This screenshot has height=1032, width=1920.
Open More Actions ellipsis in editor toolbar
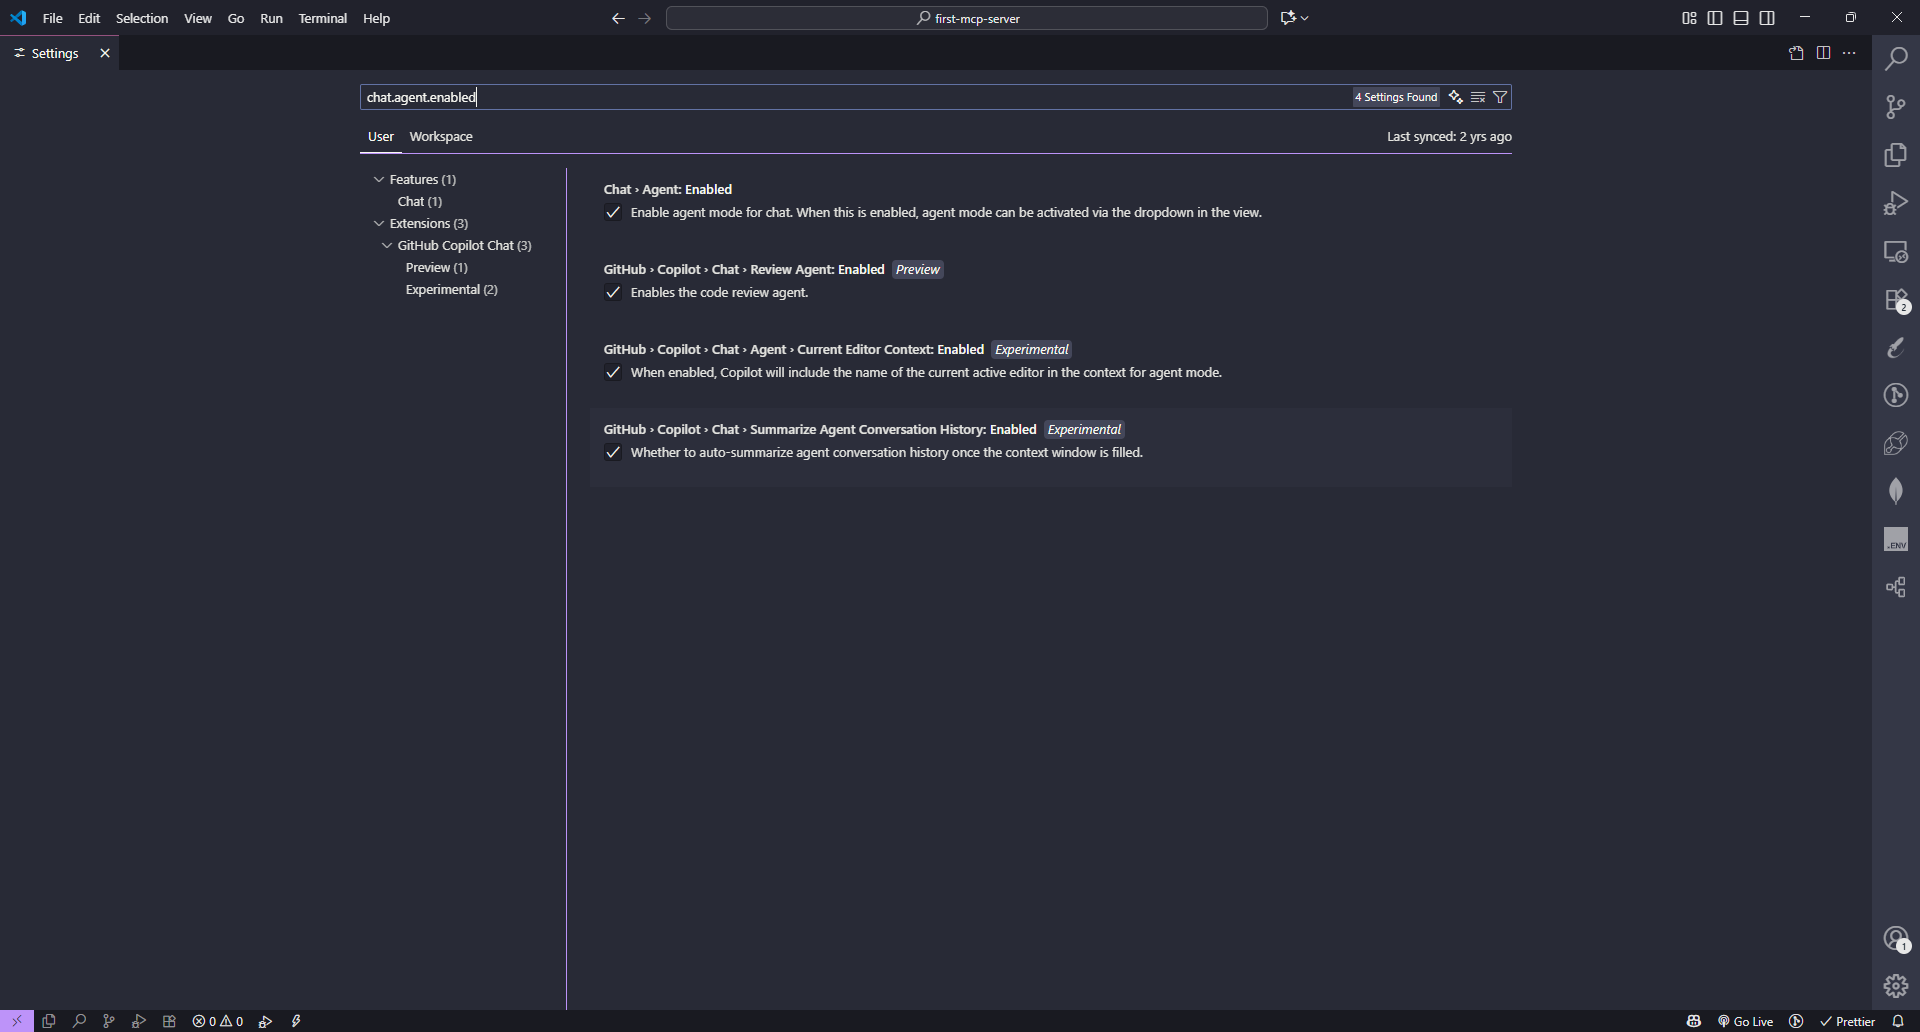point(1849,53)
